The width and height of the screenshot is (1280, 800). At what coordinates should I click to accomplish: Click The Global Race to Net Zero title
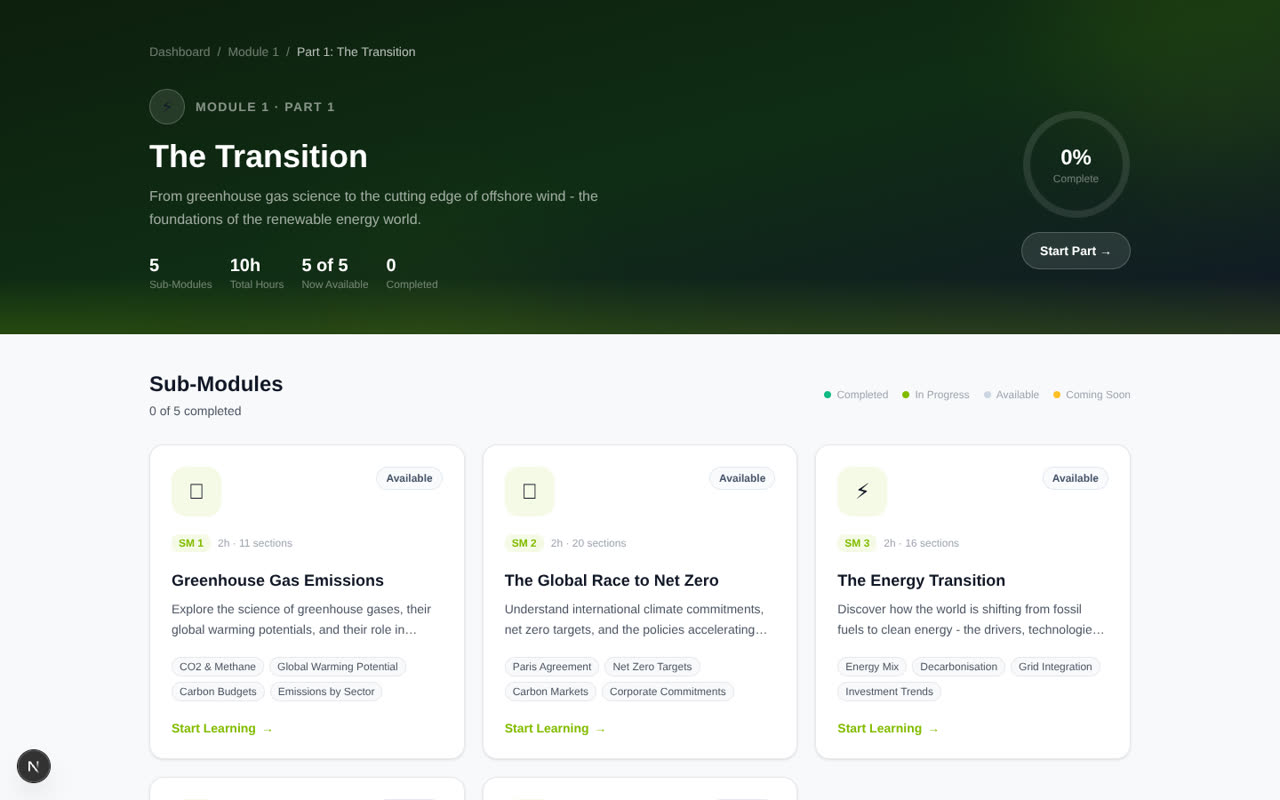(x=612, y=580)
